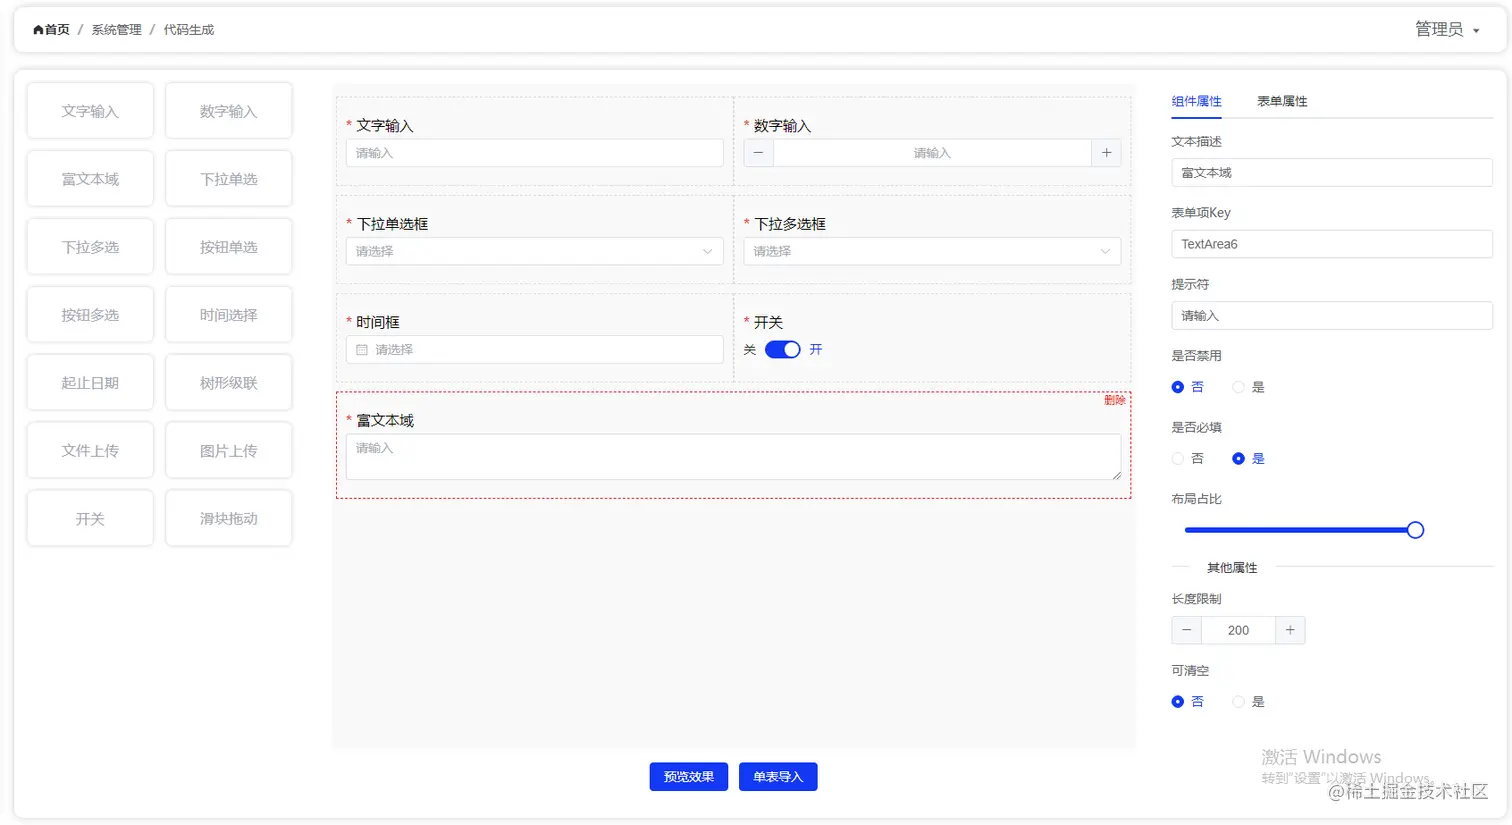Image resolution: width=1512 pixels, height=825 pixels.
Task: Select the 图片上传 component in the palette
Action: pyautogui.click(x=228, y=450)
